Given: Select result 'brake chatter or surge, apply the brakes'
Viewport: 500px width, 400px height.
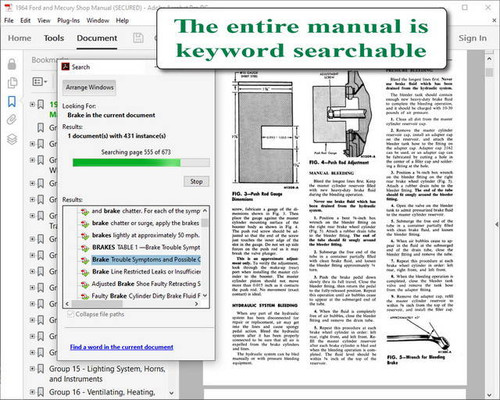Looking at the screenshot, I should tap(145, 223).
